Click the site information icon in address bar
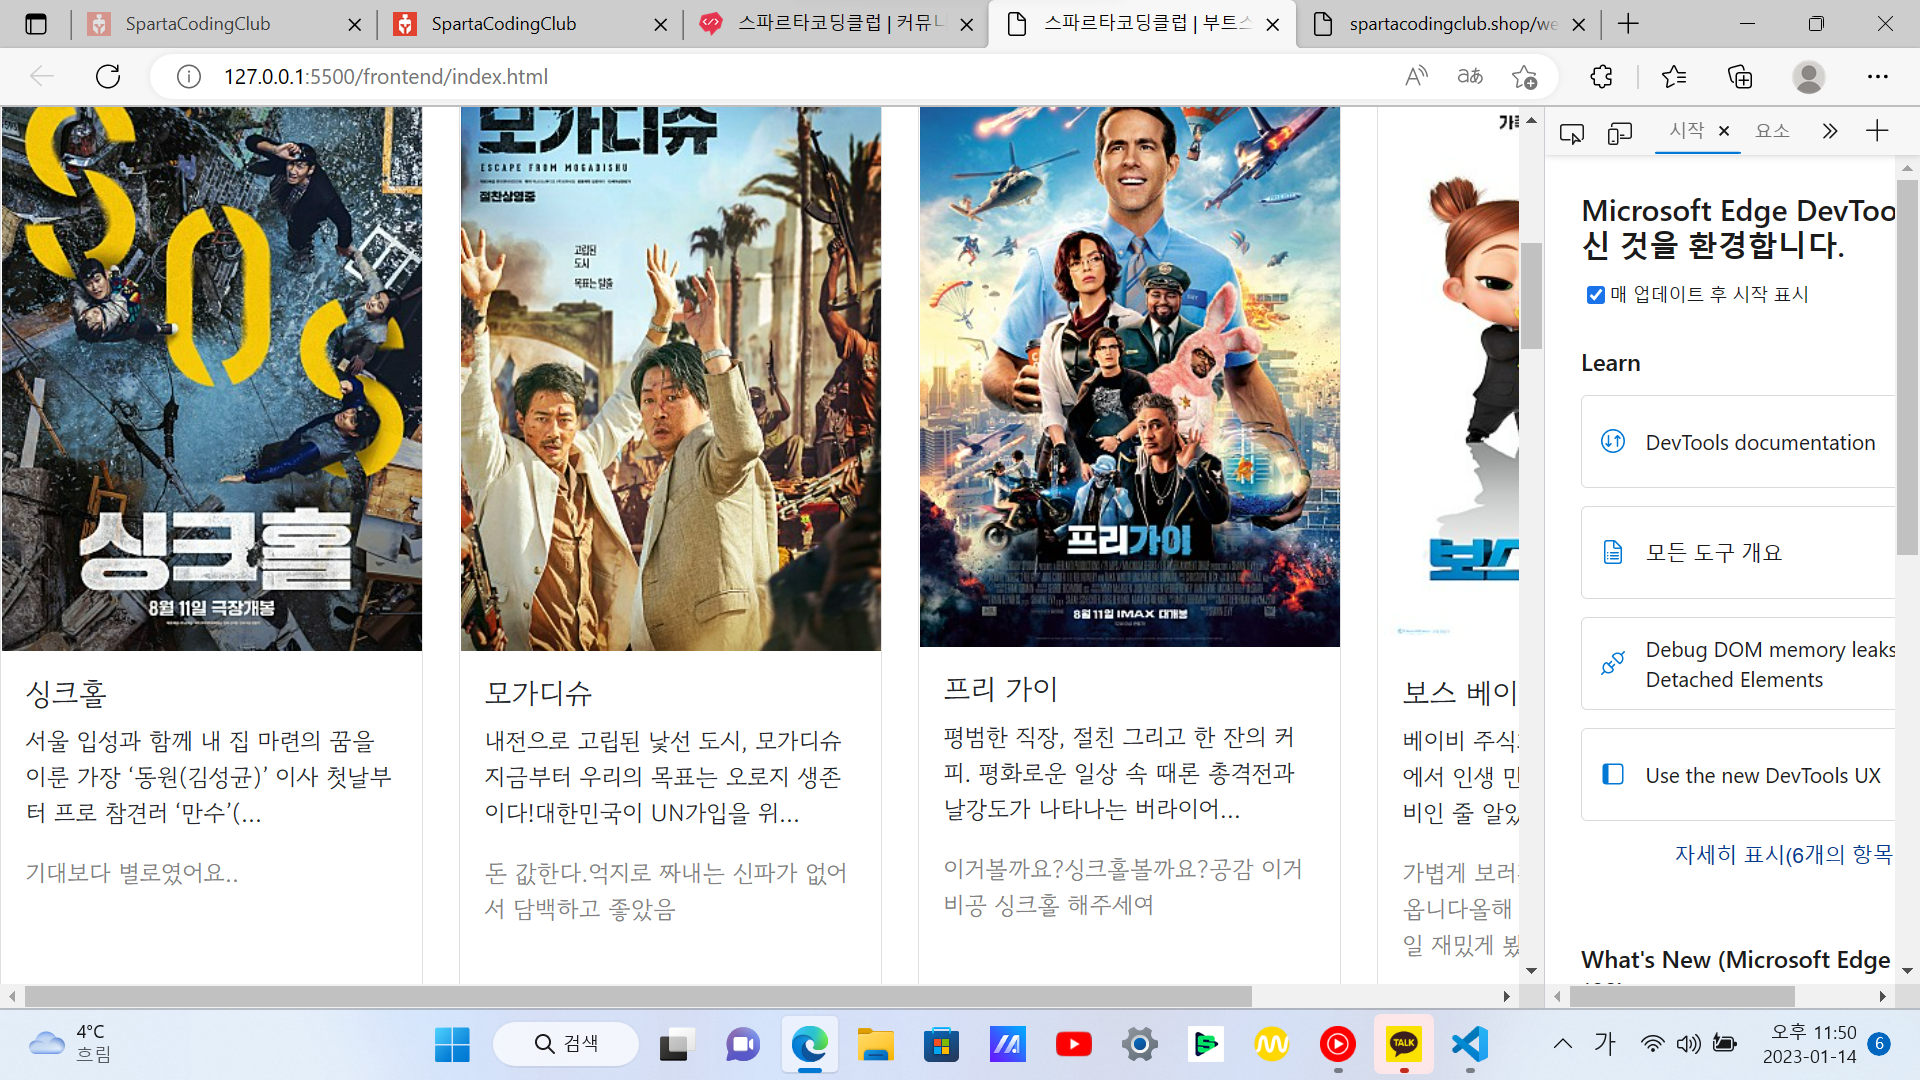The image size is (1920, 1080). (x=189, y=77)
